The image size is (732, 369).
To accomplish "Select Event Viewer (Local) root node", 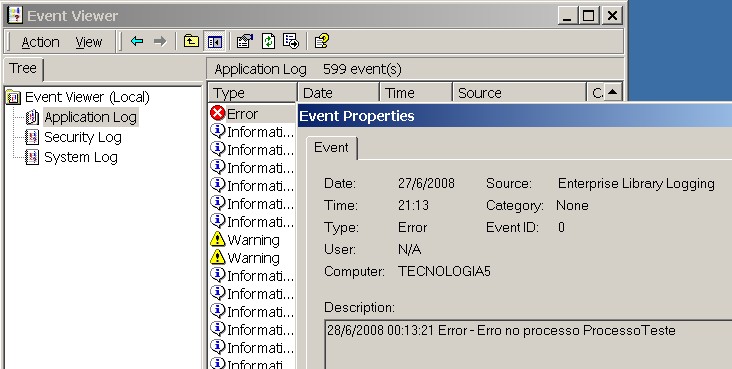I will tap(87, 97).
